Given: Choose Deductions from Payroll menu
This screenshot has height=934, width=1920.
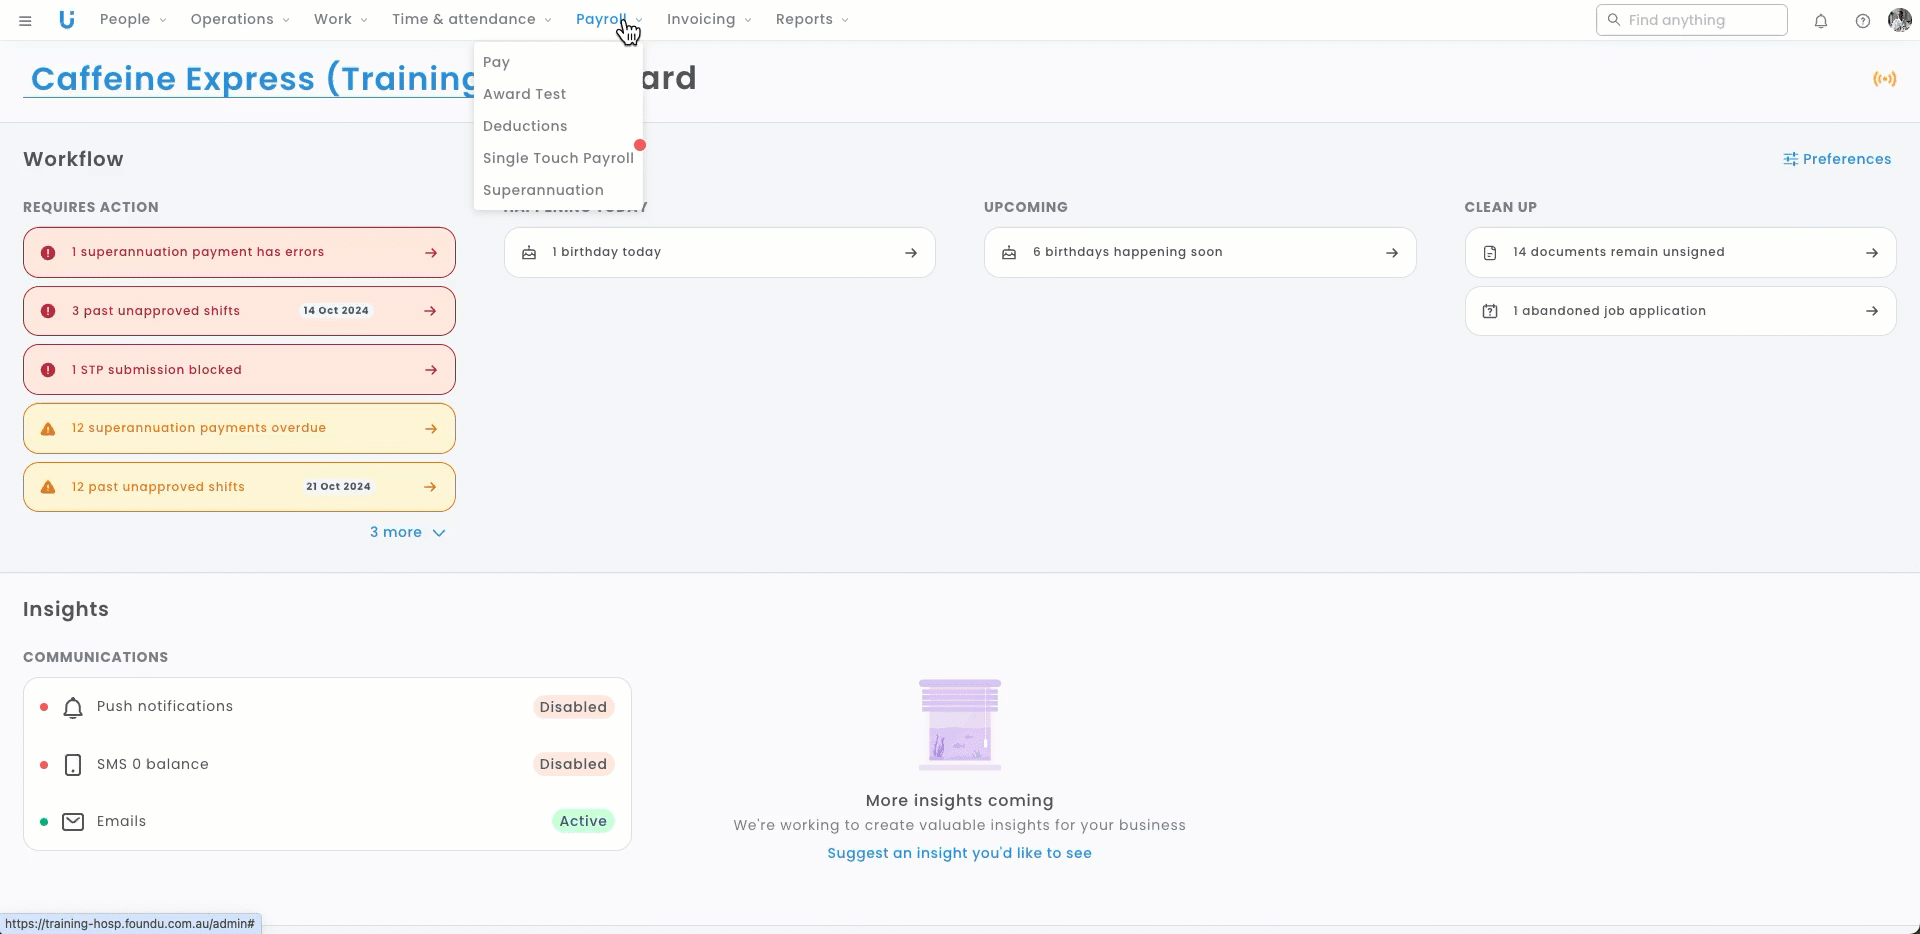Looking at the screenshot, I should 525,126.
